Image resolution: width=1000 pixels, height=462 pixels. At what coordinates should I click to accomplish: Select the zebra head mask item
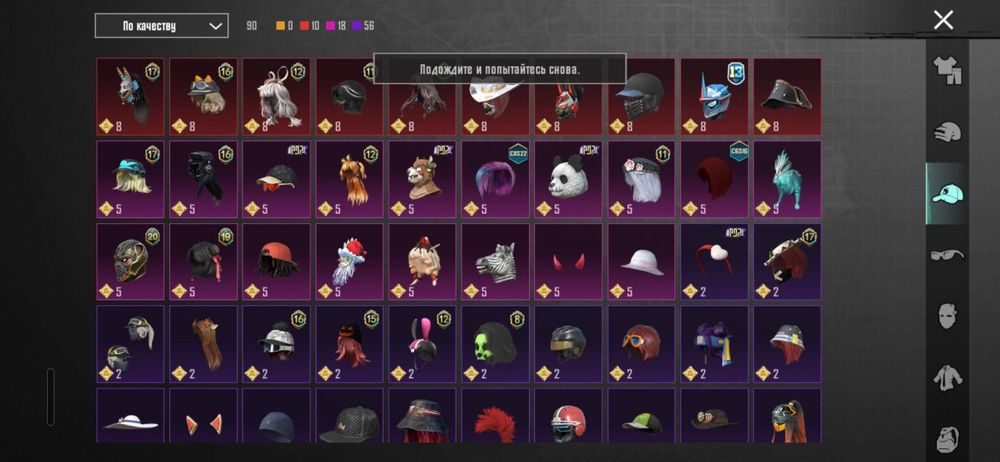[495, 262]
